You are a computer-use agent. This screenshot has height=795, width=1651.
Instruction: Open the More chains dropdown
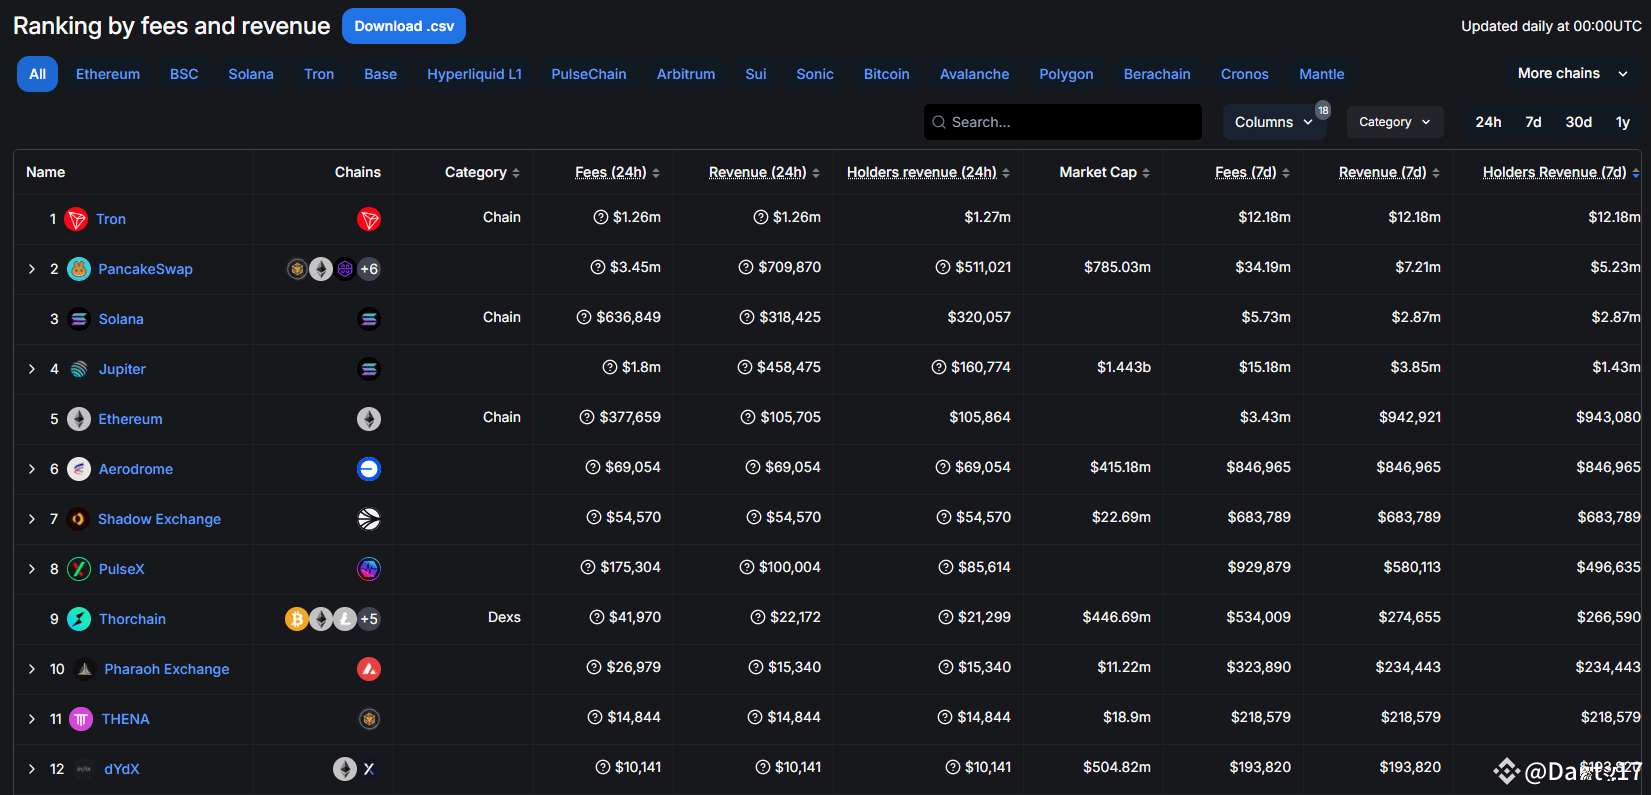coord(1573,74)
